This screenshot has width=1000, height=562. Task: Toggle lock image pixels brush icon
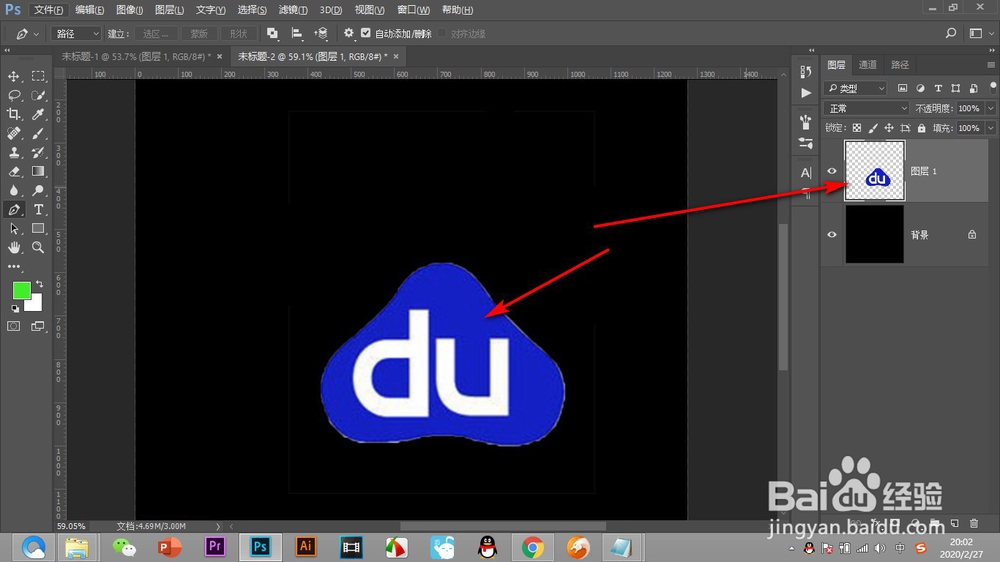[x=873, y=128]
